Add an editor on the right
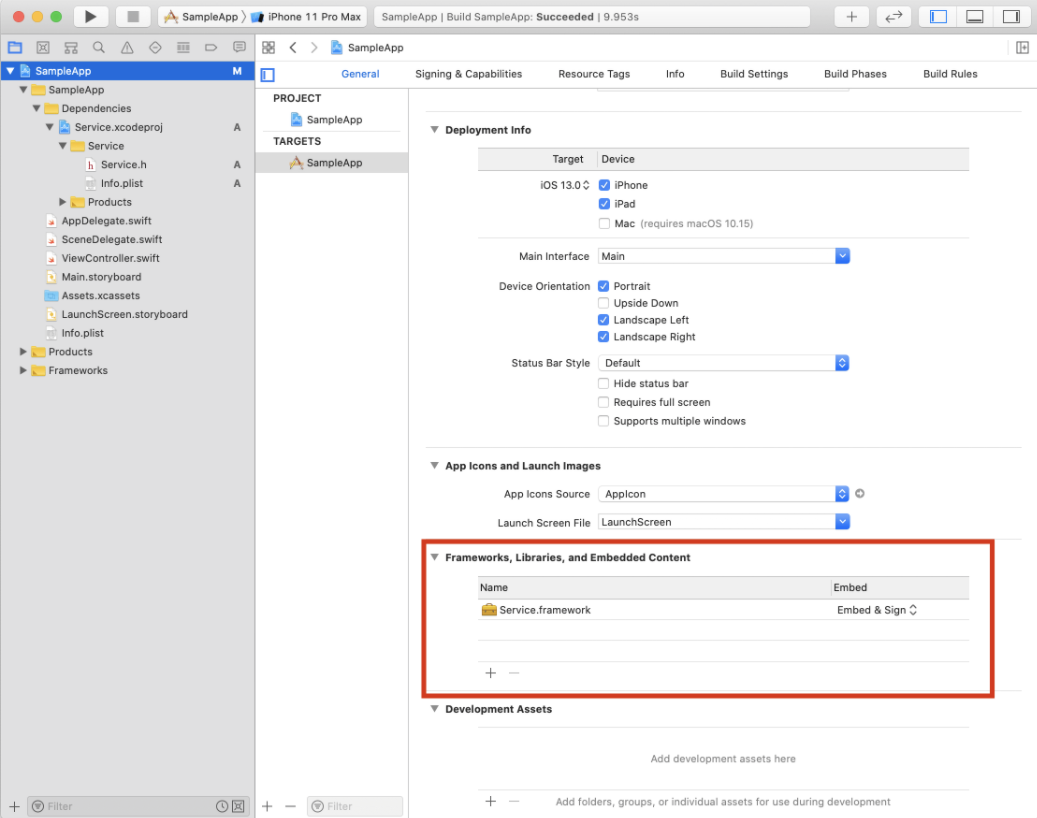Viewport: 1037px width, 818px height. tap(1022, 48)
